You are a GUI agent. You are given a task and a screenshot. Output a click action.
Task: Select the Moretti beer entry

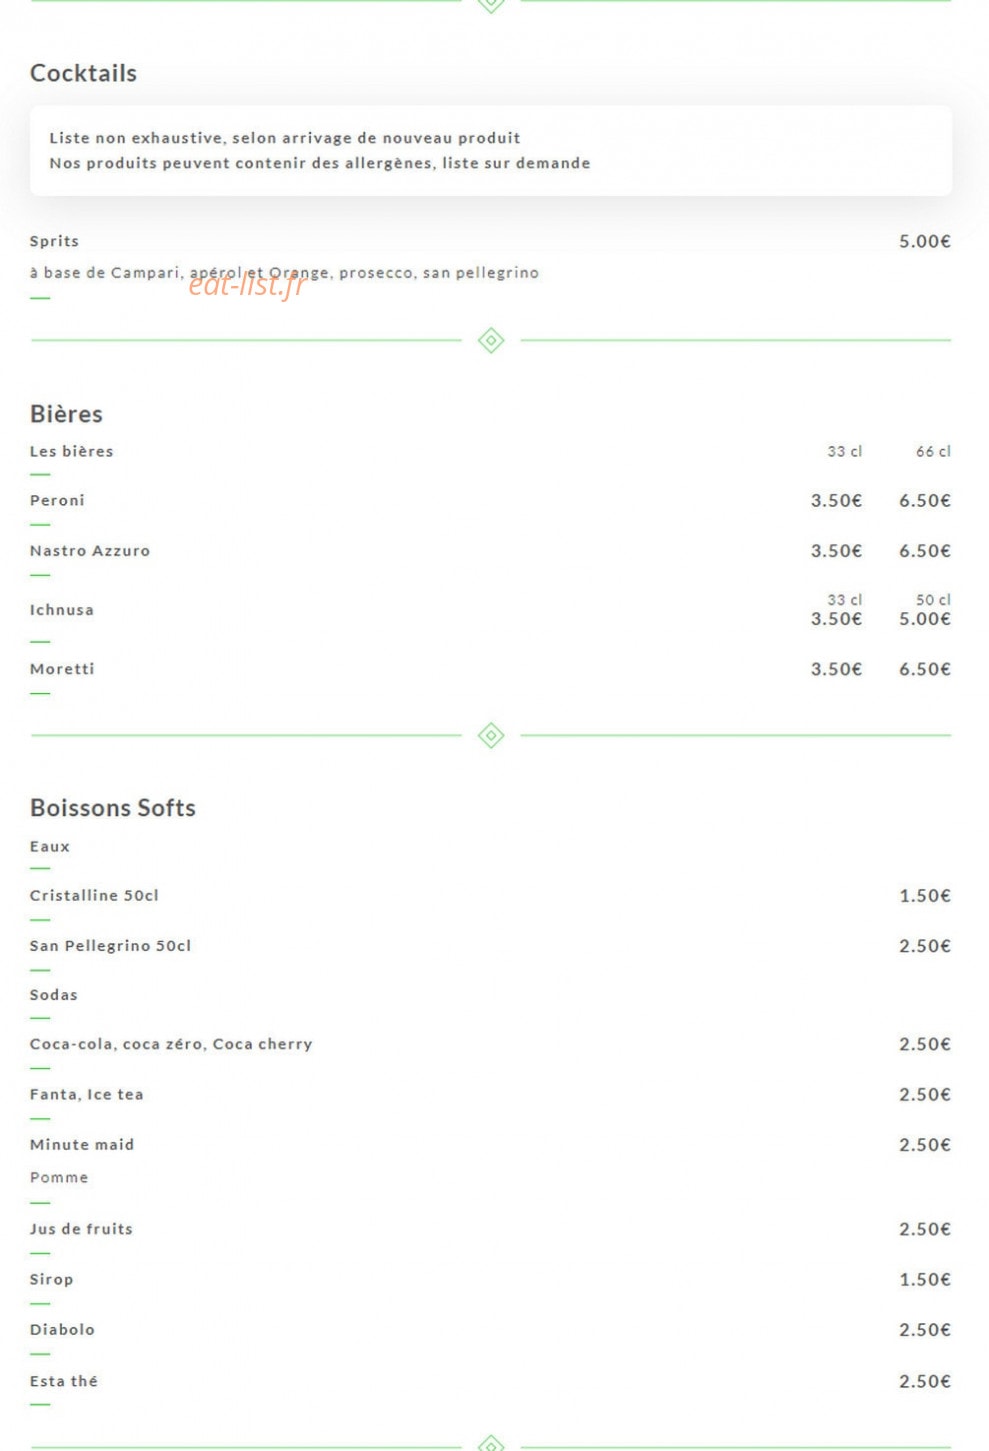[x=62, y=669]
